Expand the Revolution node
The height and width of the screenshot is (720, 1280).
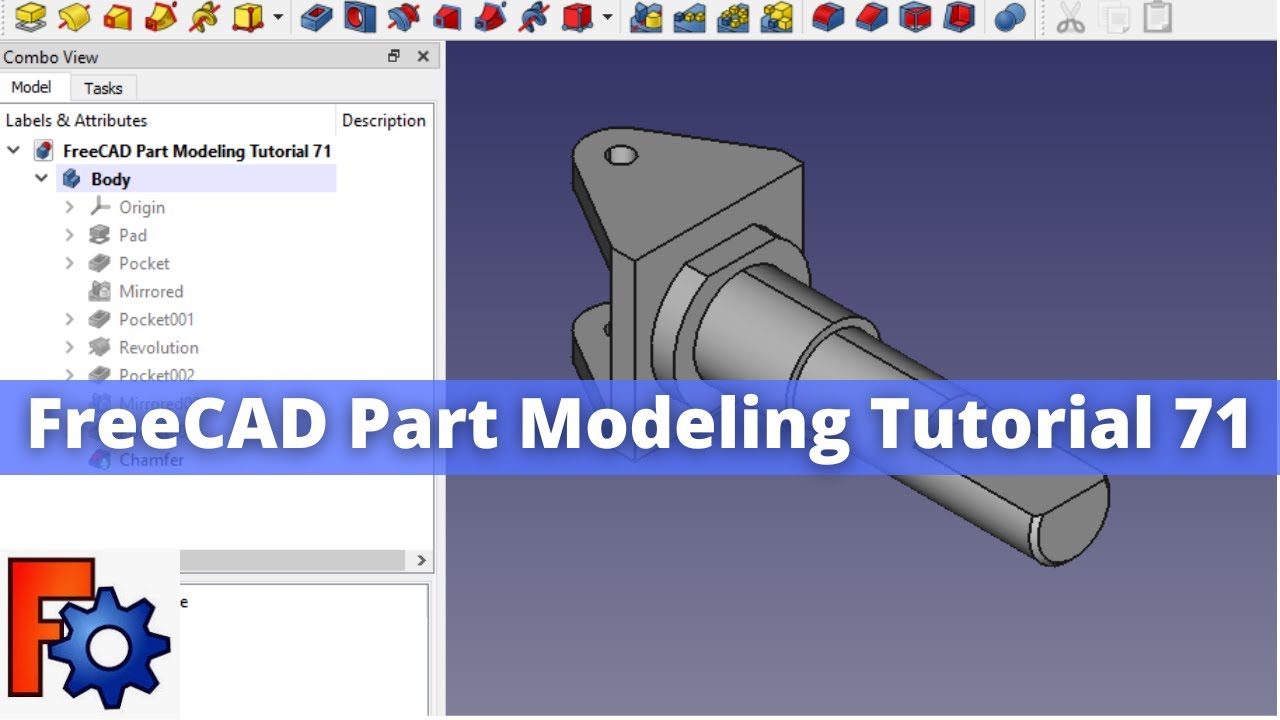click(69, 347)
